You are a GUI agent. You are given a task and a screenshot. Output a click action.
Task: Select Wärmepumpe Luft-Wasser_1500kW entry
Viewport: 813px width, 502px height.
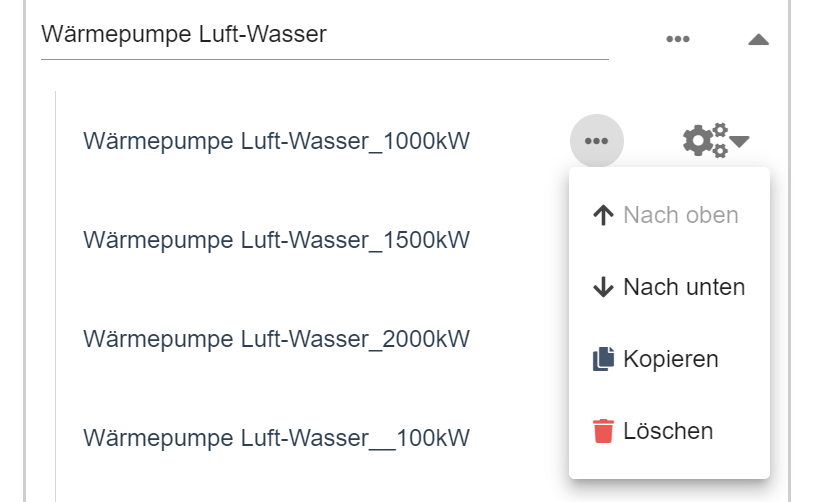pyautogui.click(x=276, y=240)
